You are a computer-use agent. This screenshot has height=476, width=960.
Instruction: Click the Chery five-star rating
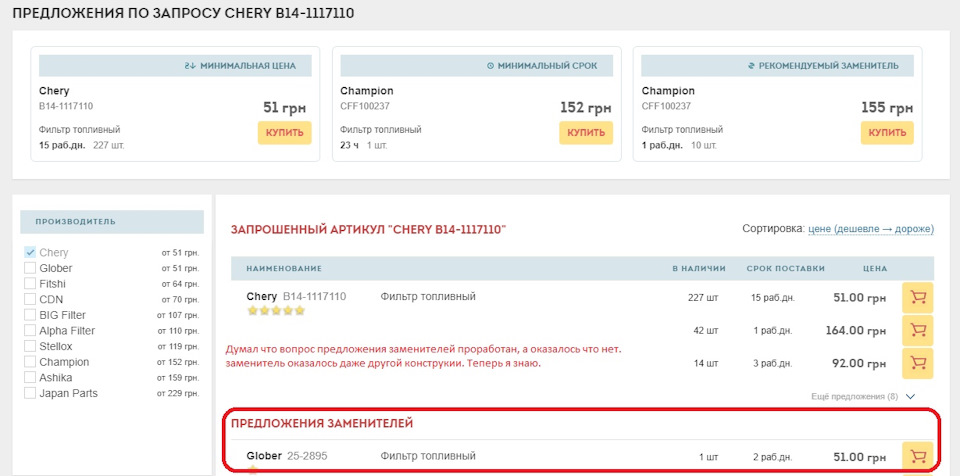tap(276, 311)
